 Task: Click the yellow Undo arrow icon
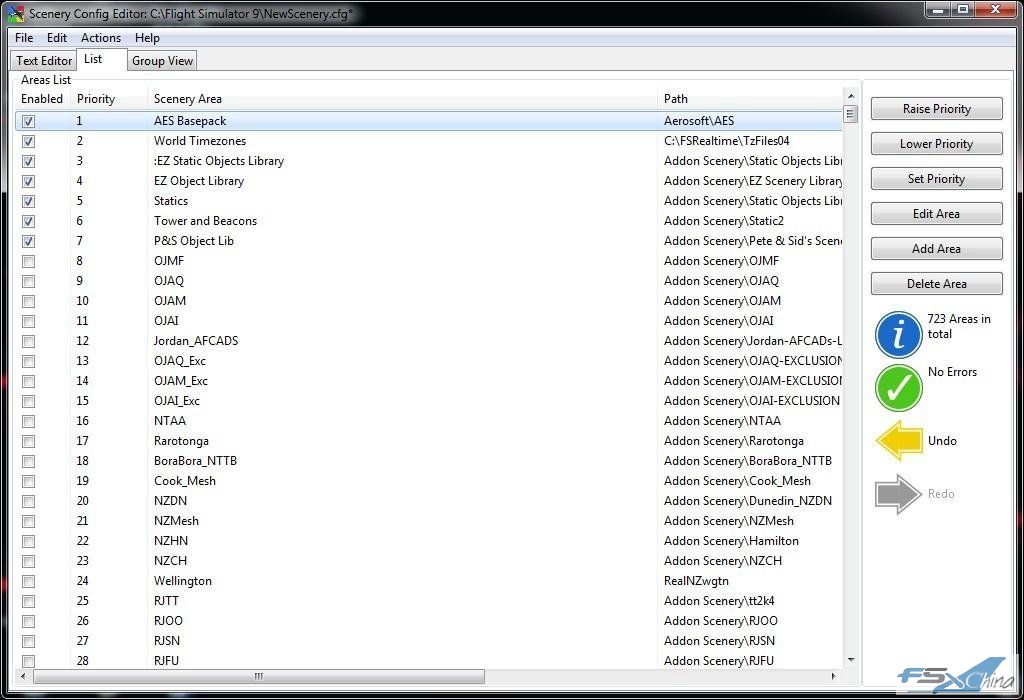(899, 441)
